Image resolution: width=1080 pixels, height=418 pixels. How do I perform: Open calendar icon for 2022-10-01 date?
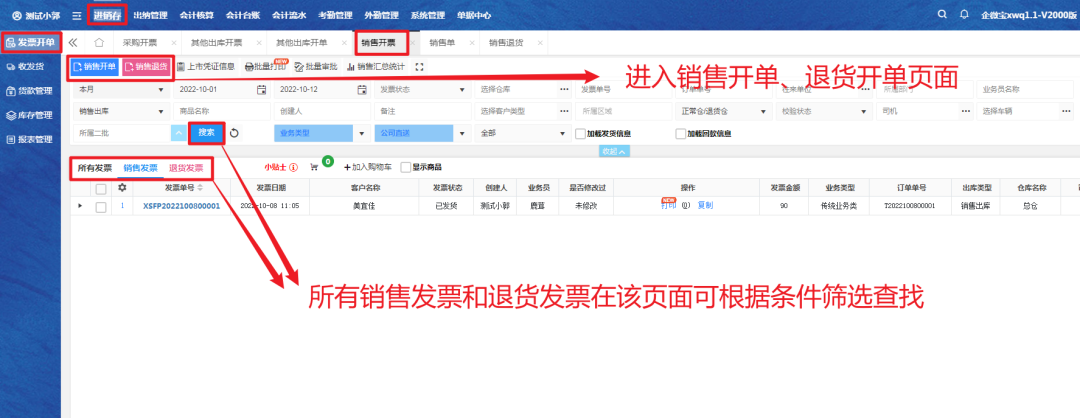pyautogui.click(x=261, y=89)
